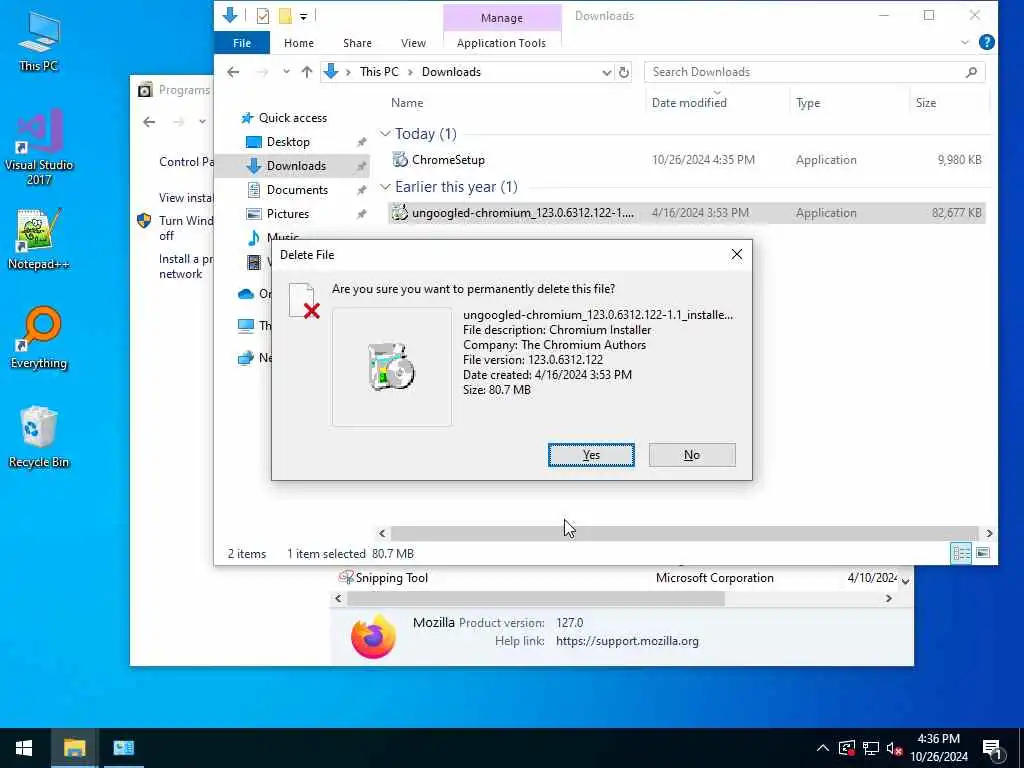This screenshot has height=768, width=1024.
Task: Select Documents in navigation pane
Action: click(x=297, y=190)
